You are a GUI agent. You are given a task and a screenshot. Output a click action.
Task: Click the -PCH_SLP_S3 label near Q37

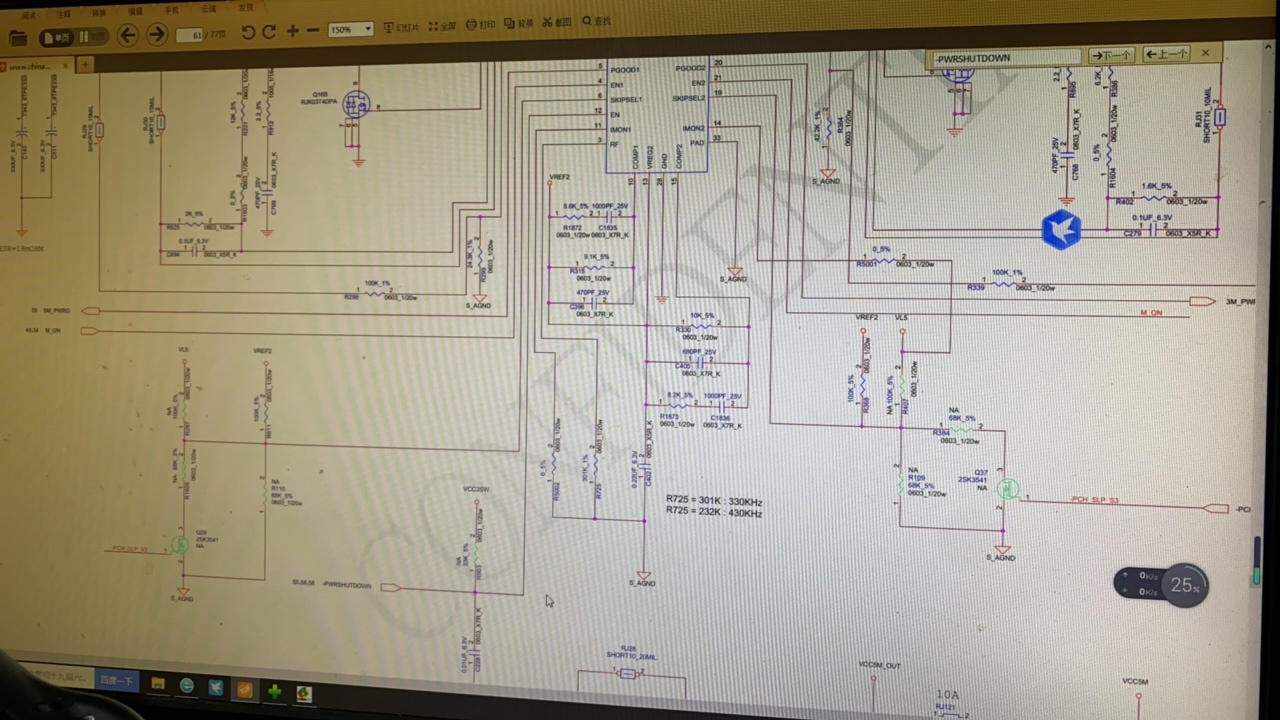coord(1094,500)
